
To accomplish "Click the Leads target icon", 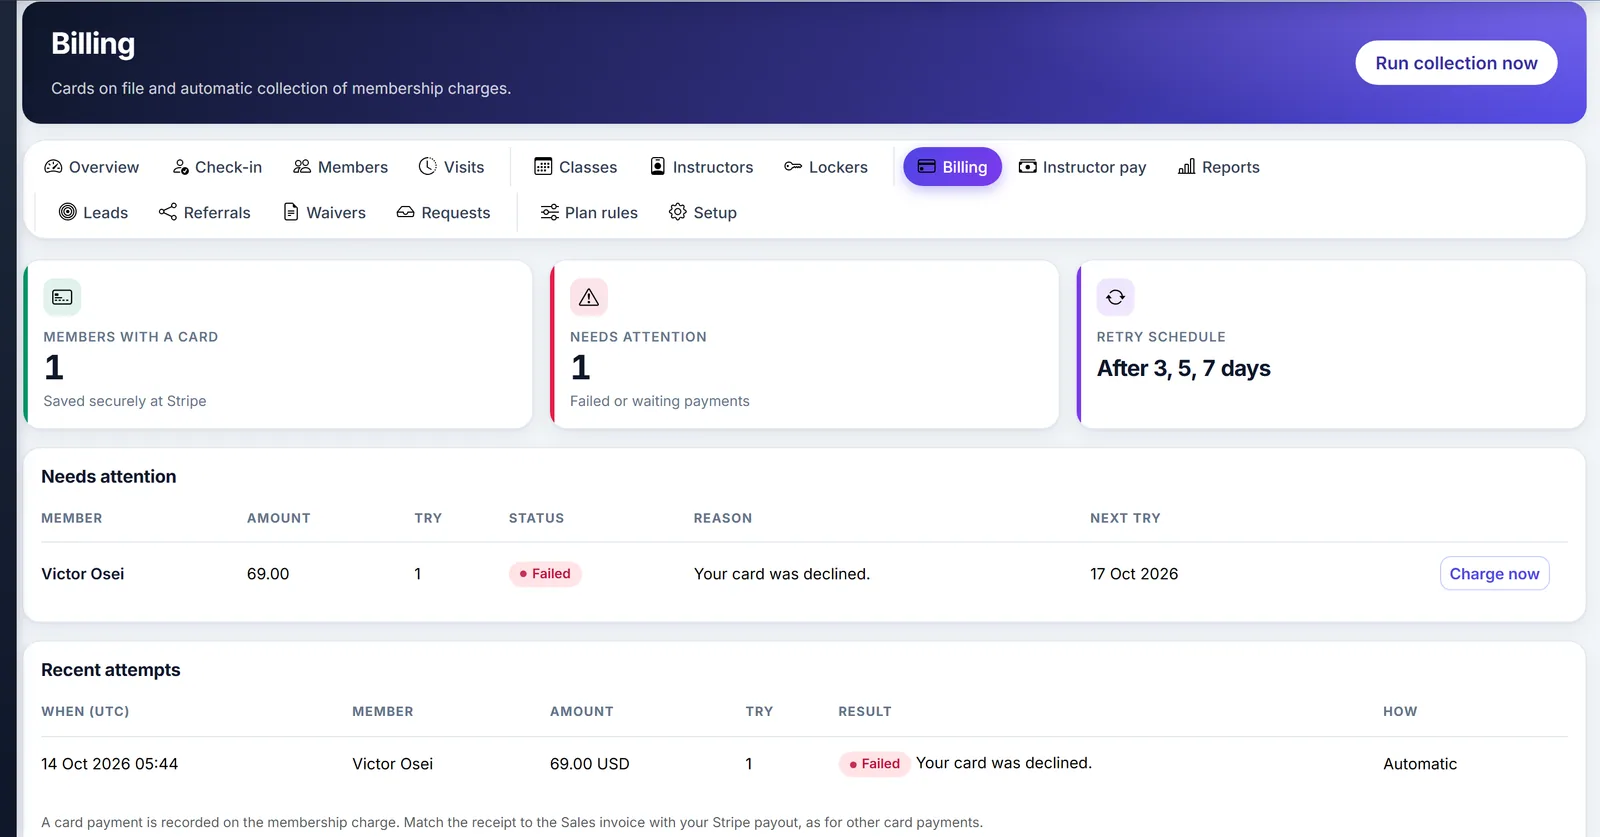I will (x=68, y=212).
